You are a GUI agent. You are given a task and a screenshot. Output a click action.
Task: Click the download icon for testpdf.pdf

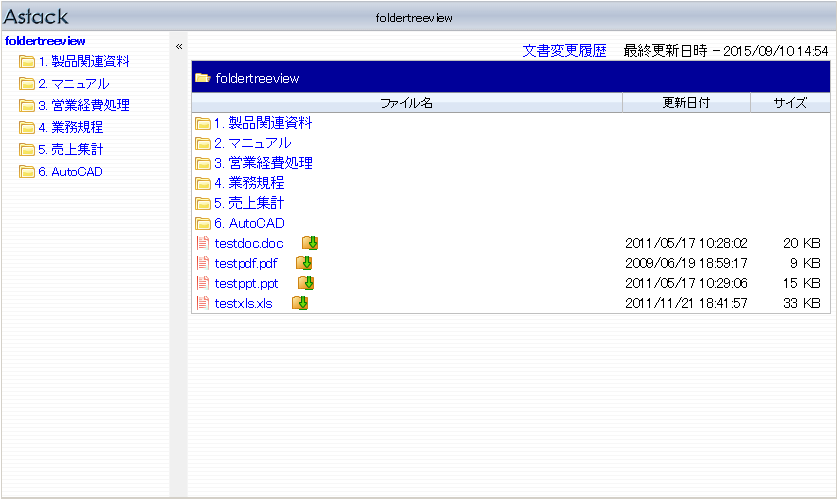pos(304,263)
